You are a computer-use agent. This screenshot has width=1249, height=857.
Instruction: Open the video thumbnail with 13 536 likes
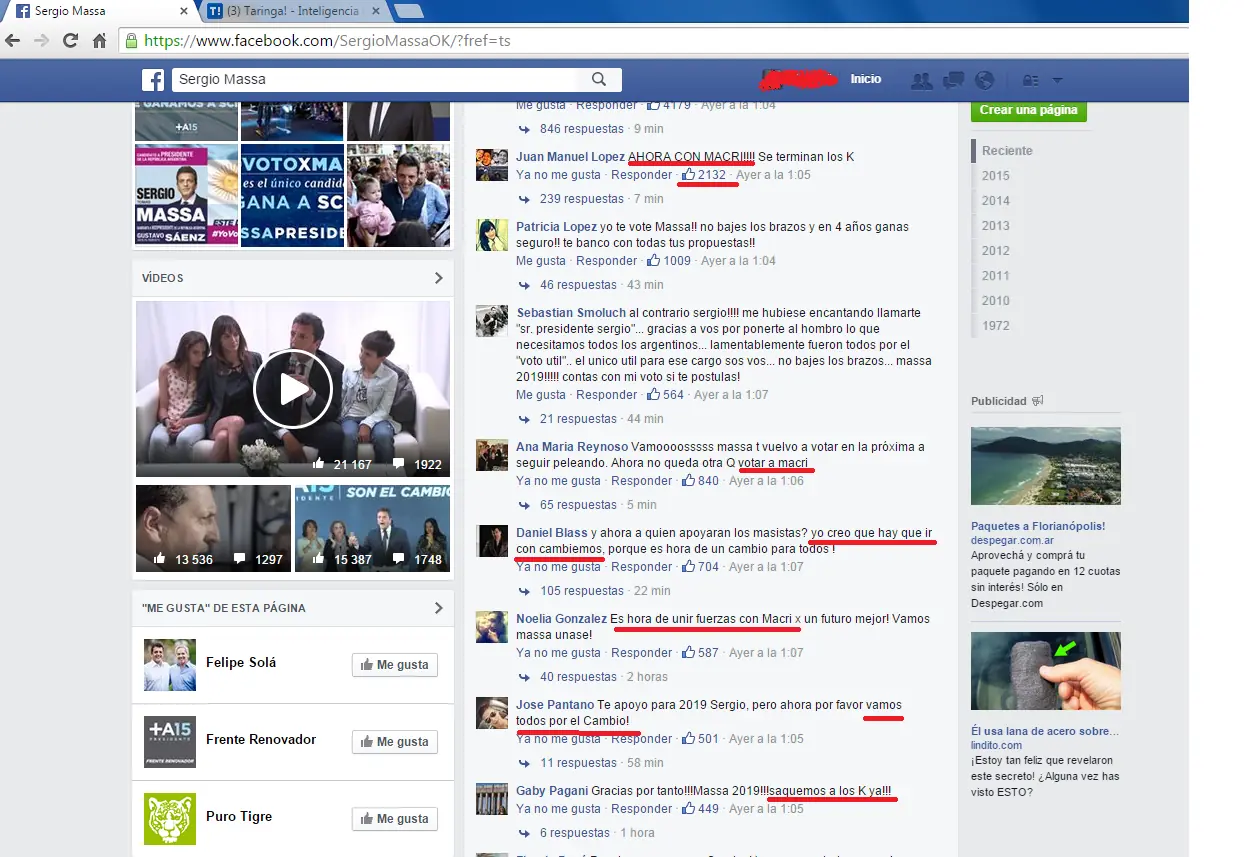pos(213,528)
